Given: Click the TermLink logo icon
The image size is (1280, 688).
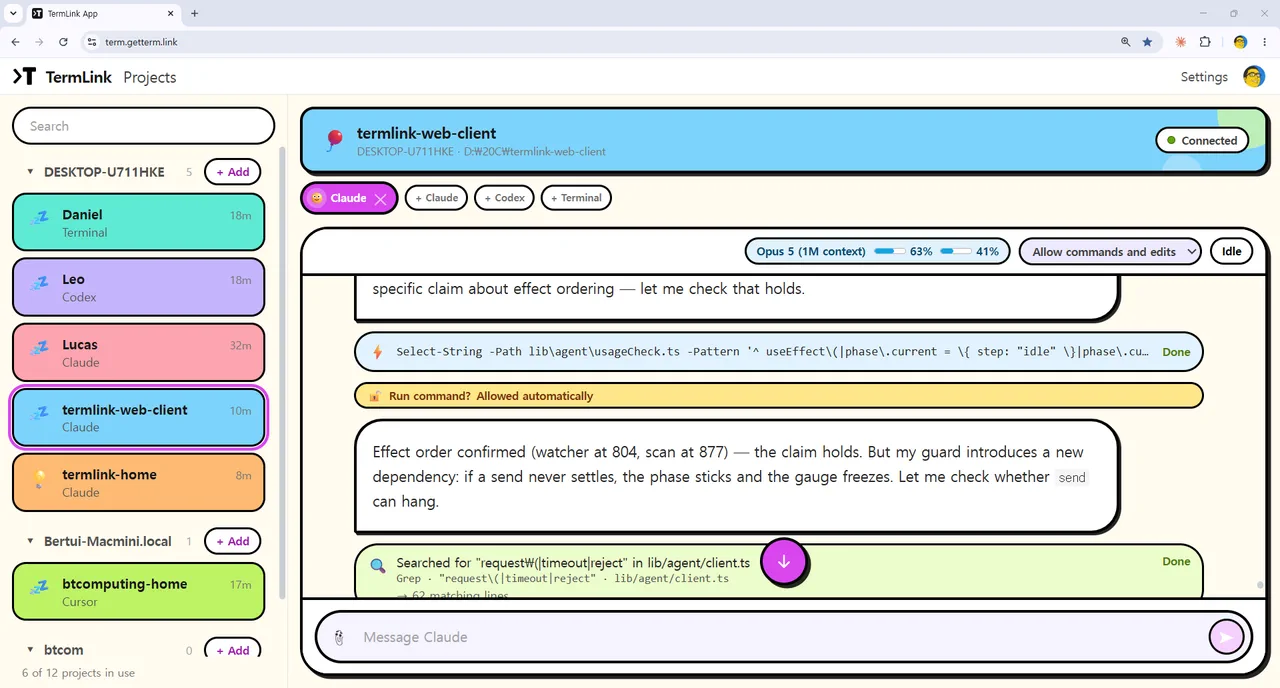Looking at the screenshot, I should coord(24,76).
